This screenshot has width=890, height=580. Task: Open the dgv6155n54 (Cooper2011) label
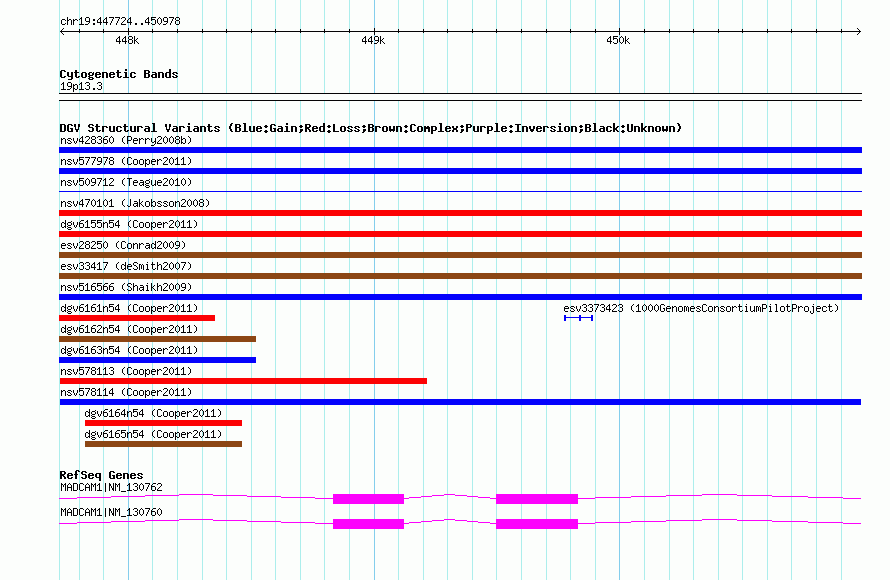coord(129,224)
